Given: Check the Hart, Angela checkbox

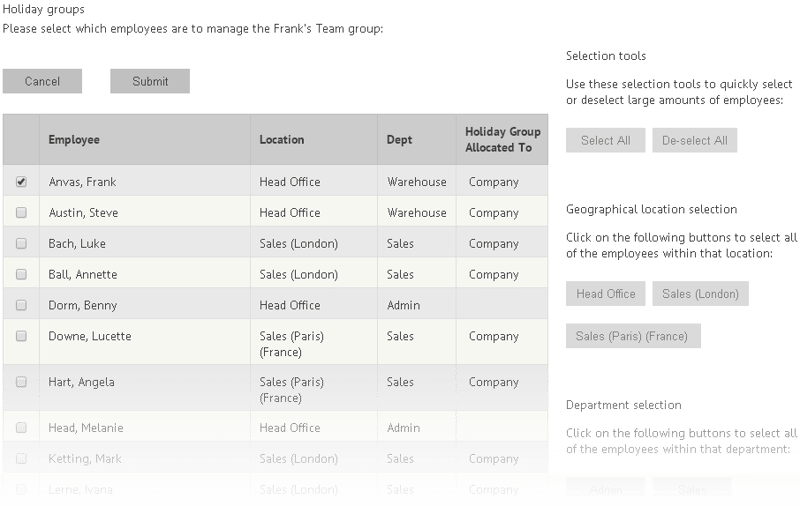Looking at the screenshot, I should [21, 382].
